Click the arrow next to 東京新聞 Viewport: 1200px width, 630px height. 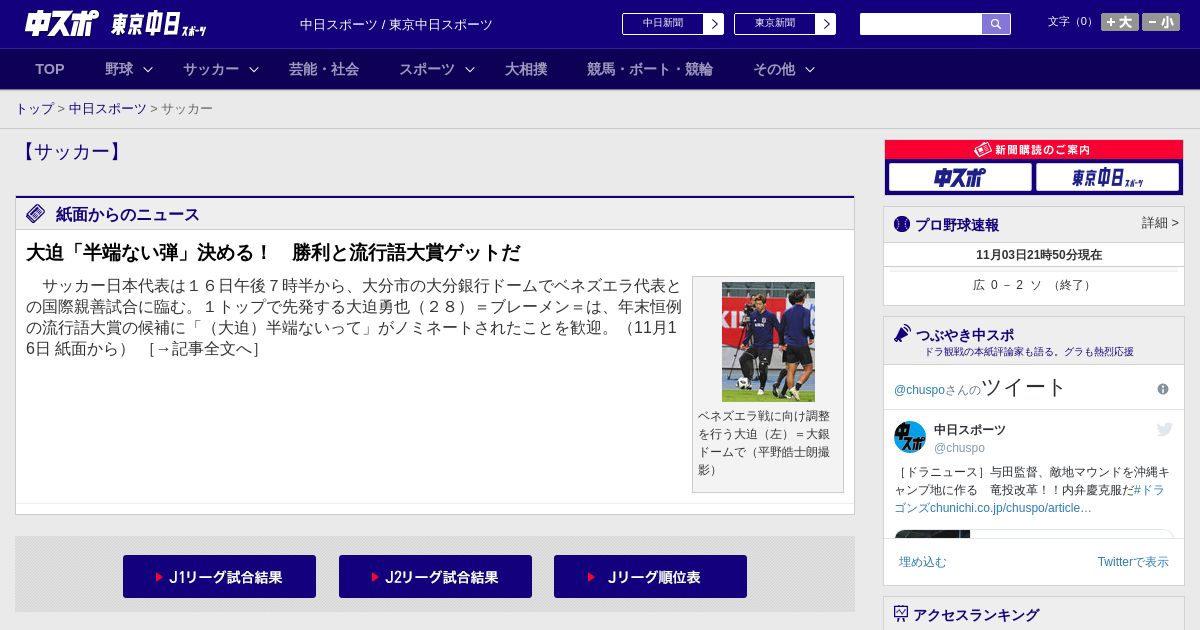coord(826,24)
